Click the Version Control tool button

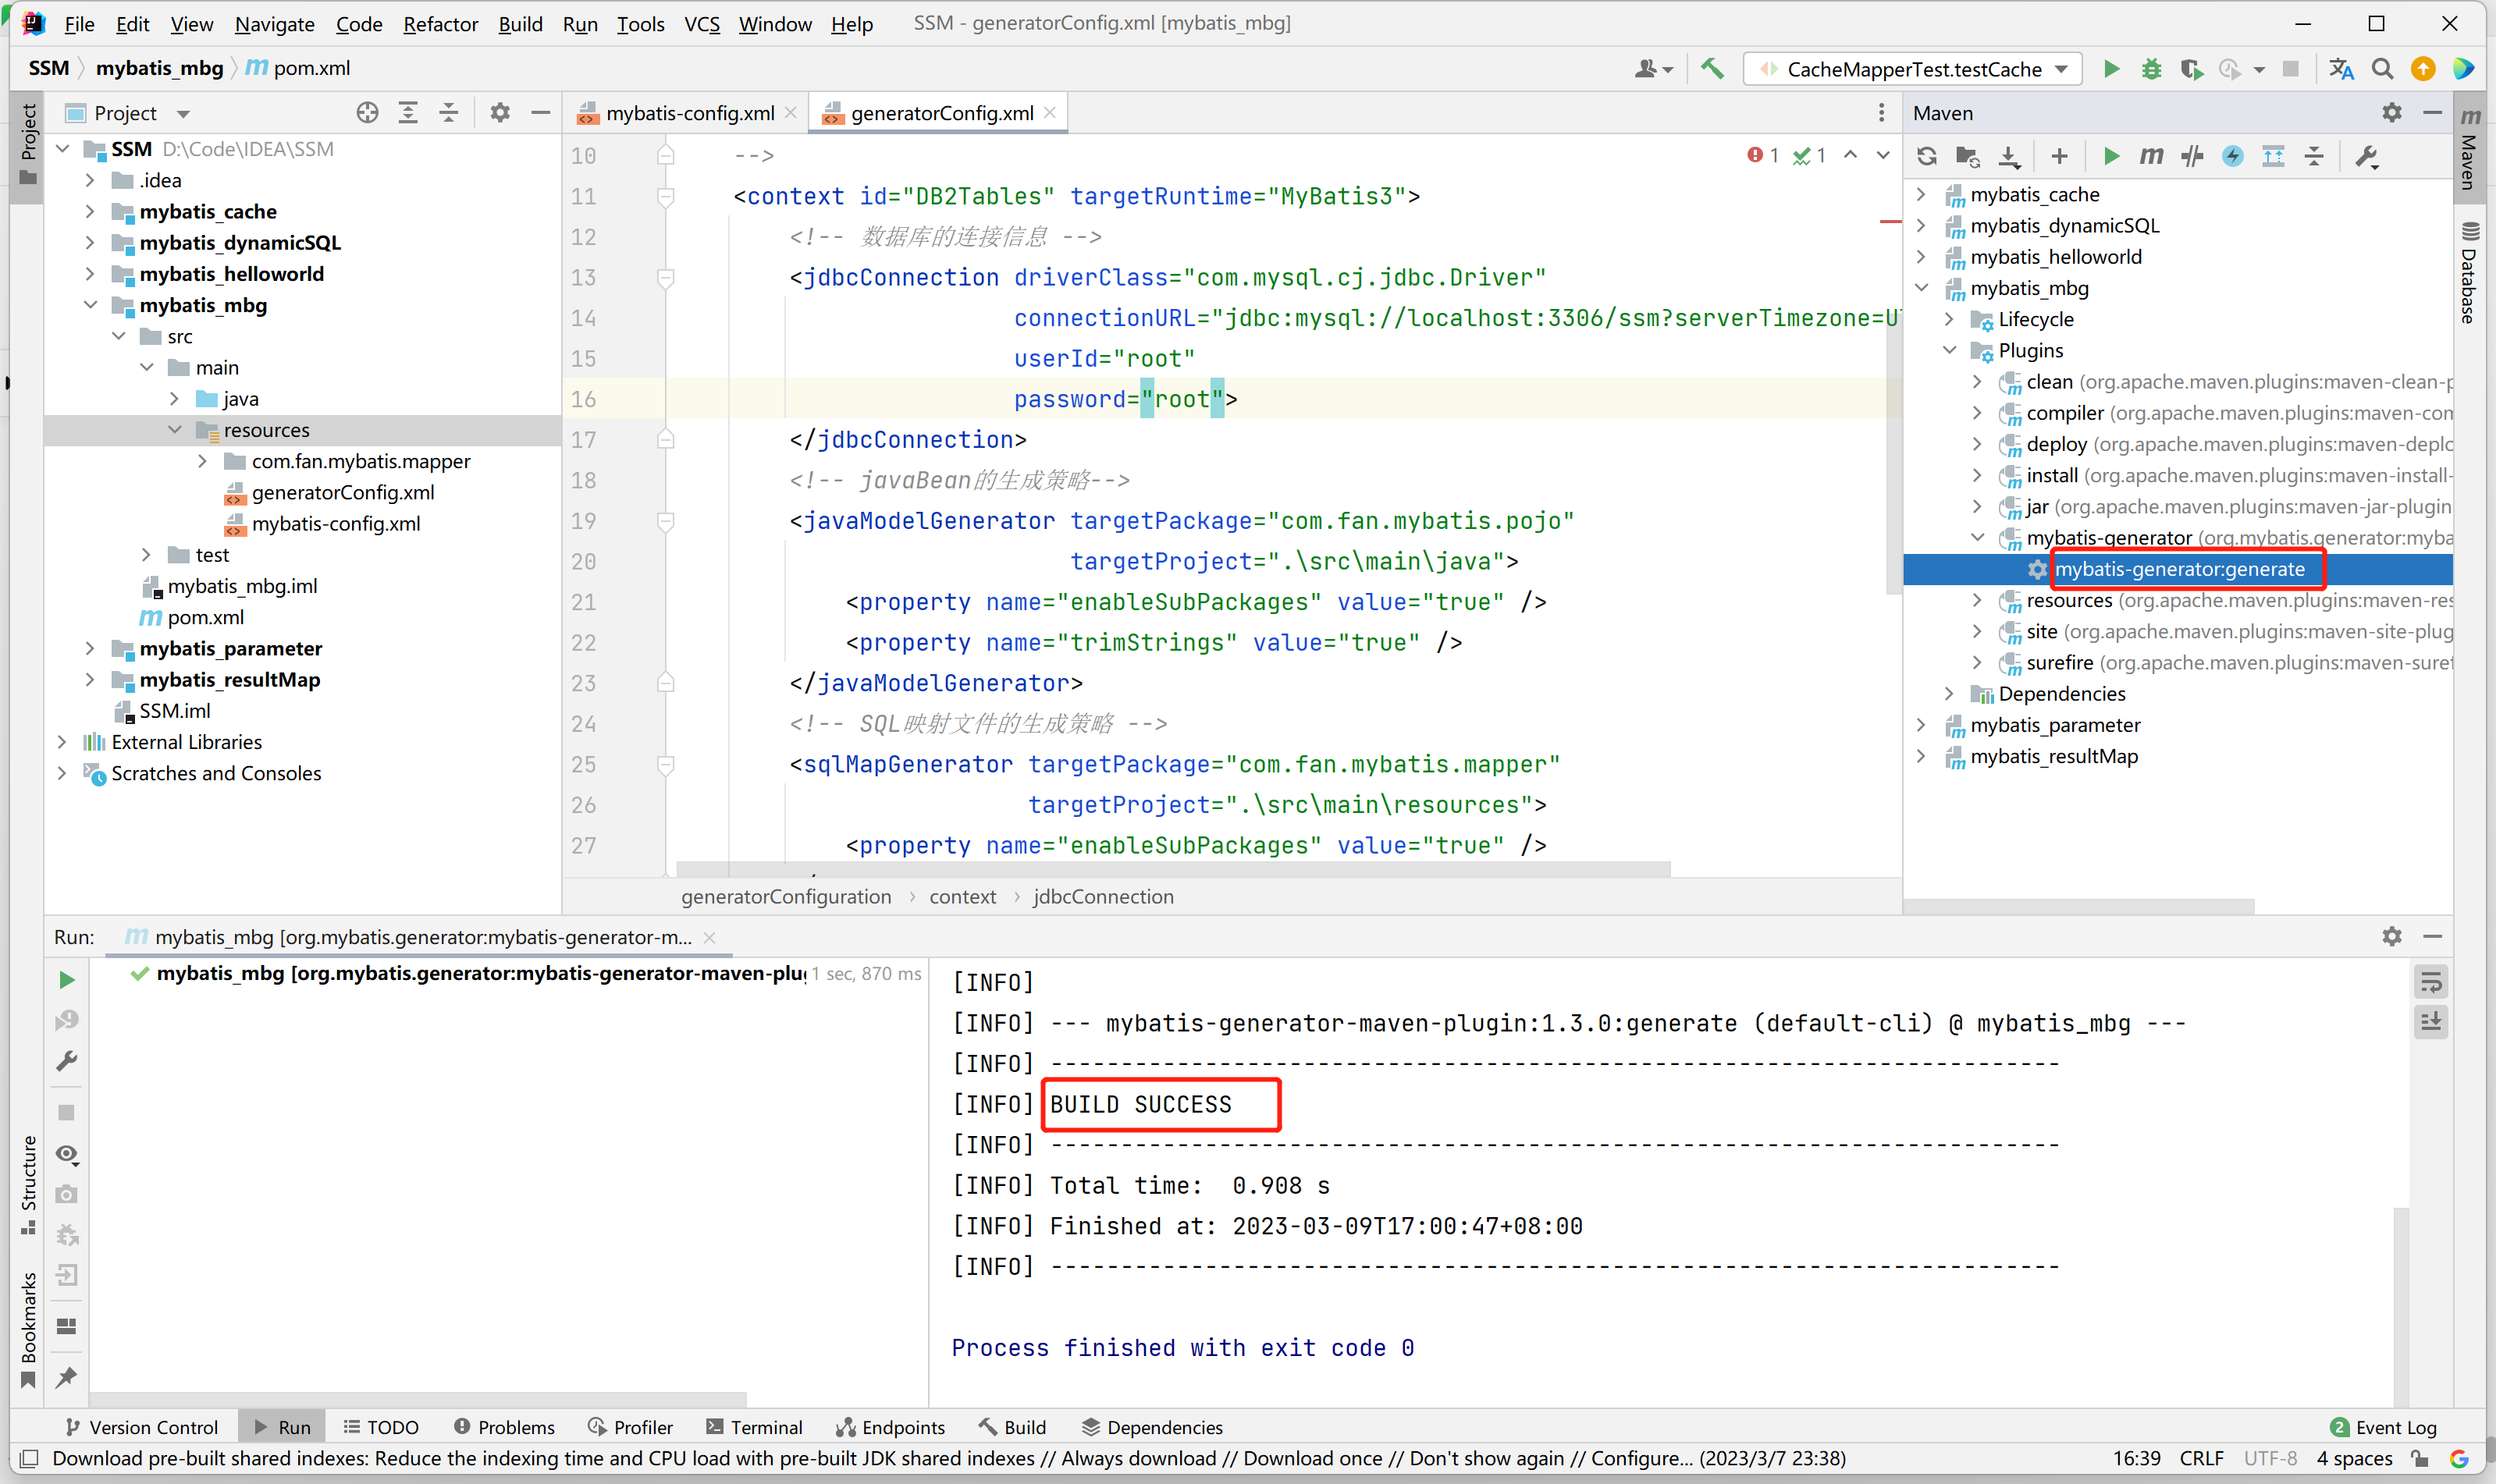[x=141, y=1427]
